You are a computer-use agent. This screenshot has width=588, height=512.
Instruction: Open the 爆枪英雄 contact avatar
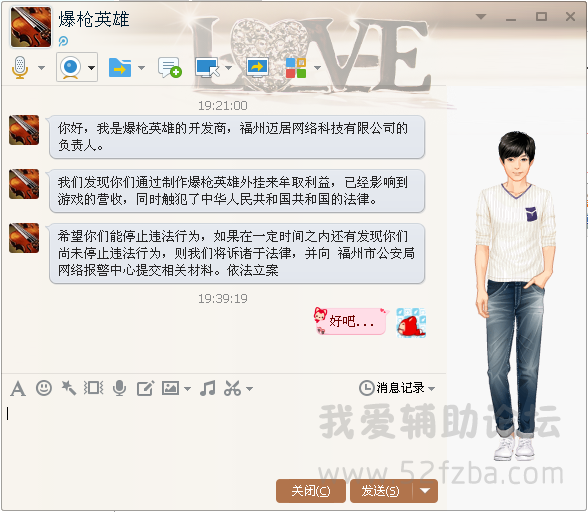point(31,27)
